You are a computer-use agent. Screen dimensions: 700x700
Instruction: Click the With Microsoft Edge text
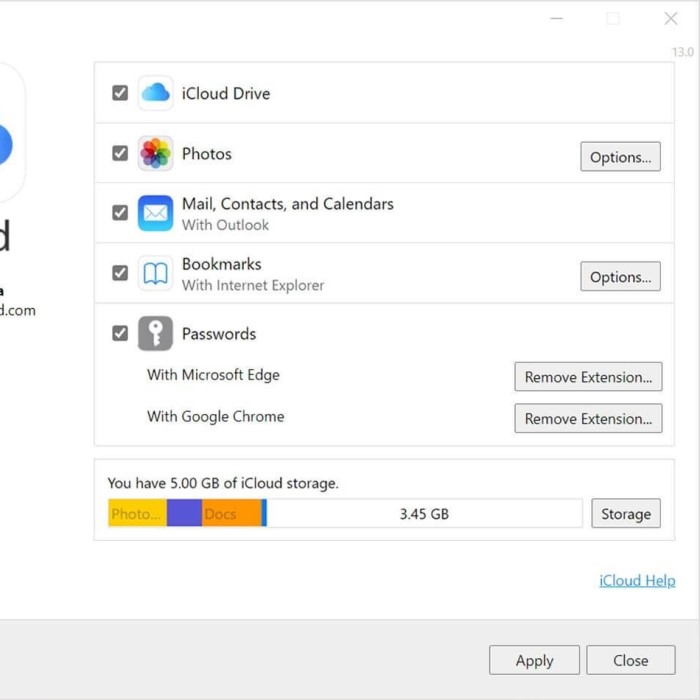(x=213, y=375)
